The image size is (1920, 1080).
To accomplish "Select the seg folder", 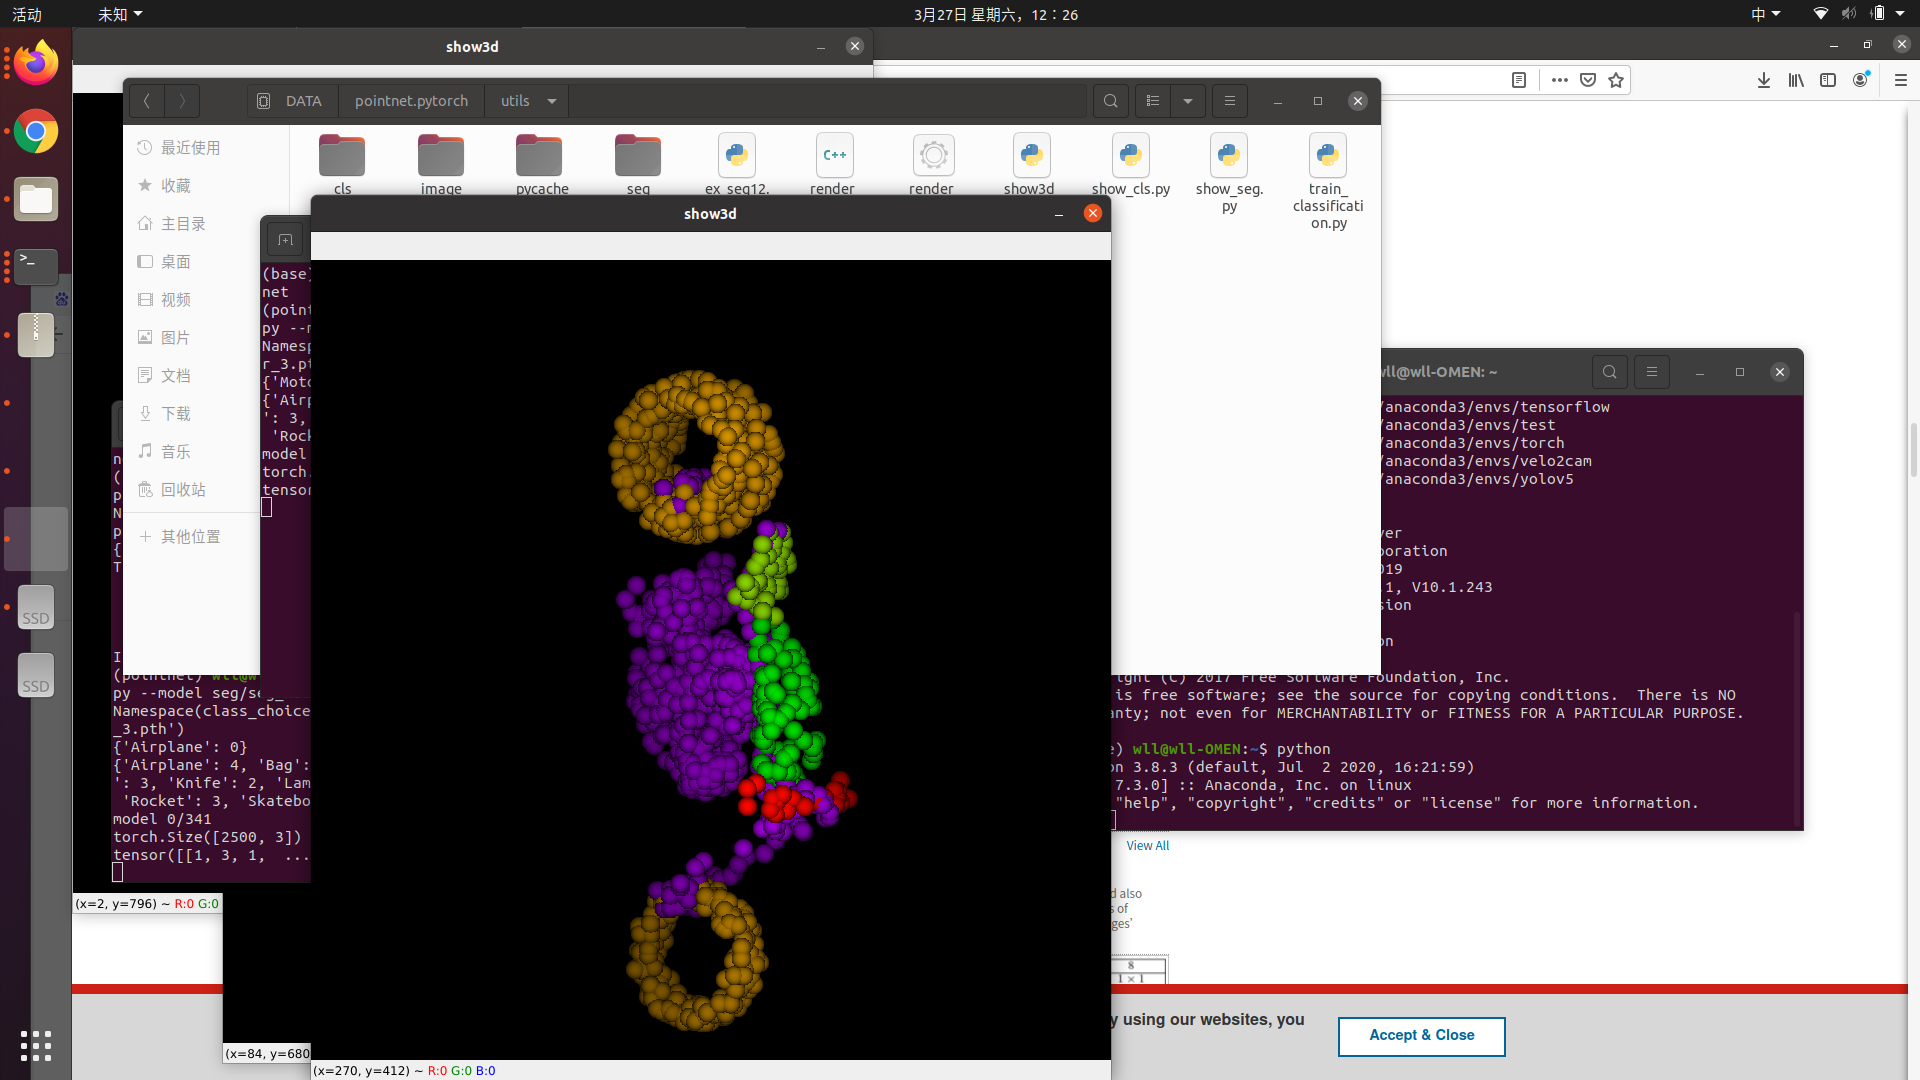I will pyautogui.click(x=638, y=163).
